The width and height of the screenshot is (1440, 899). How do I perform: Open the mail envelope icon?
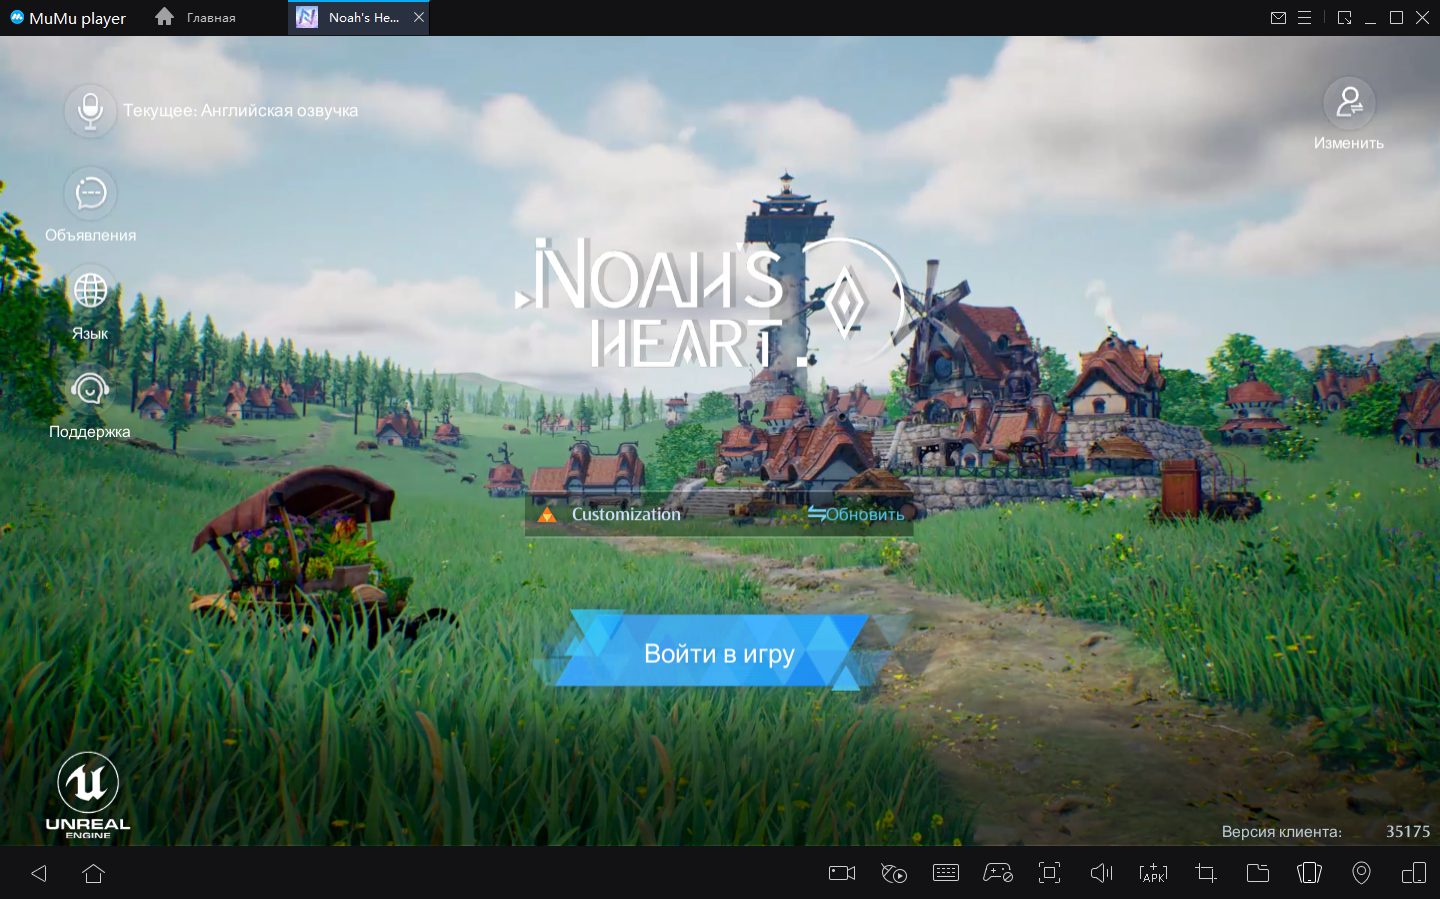(x=1278, y=17)
